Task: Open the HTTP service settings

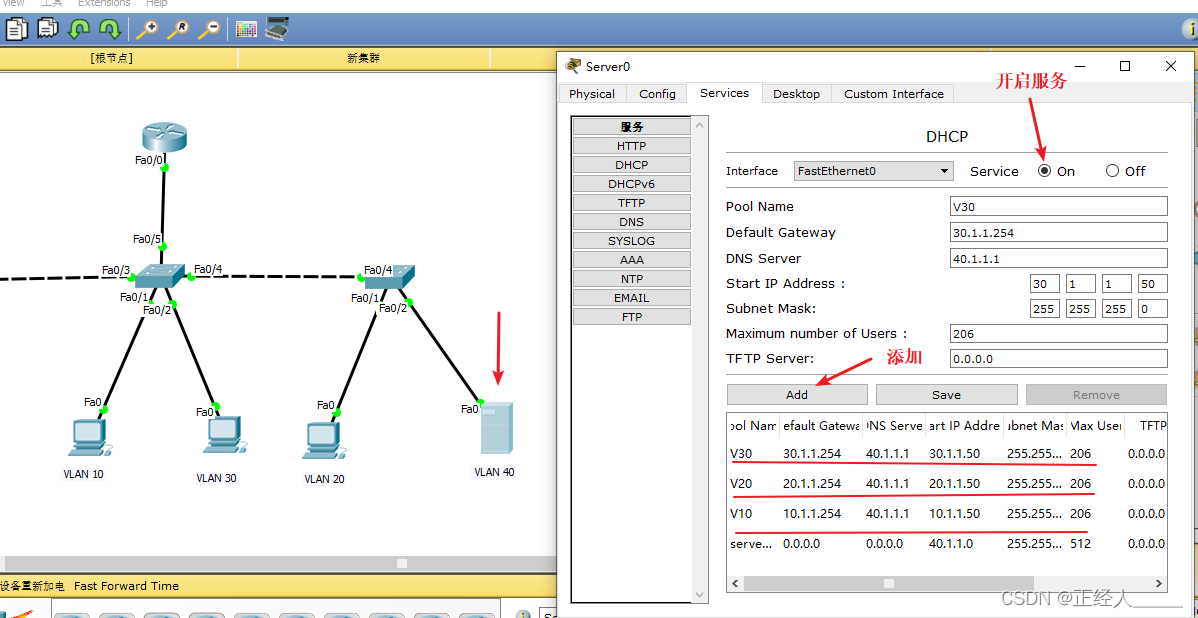Action: [631, 145]
